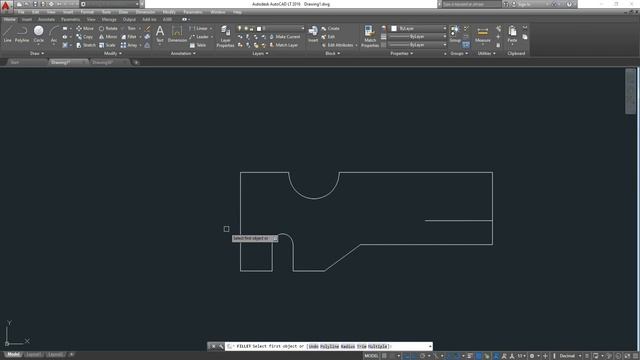
Task: Click Create block button
Action: click(x=331, y=29)
